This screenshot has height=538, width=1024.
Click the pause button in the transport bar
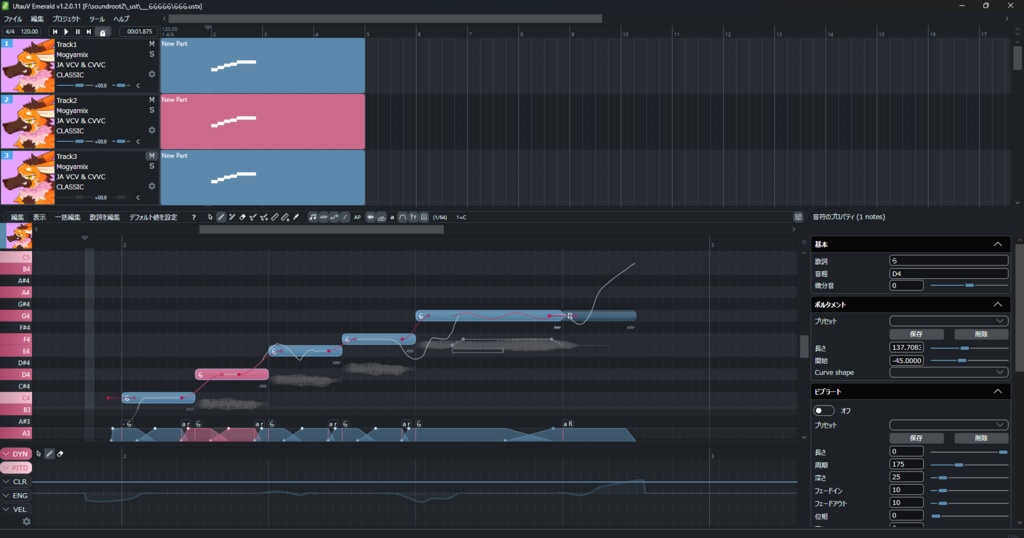77,31
